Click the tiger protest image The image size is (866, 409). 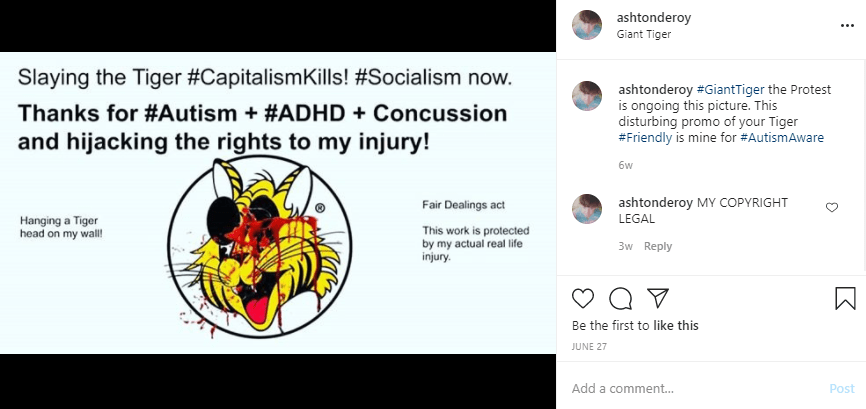(277, 203)
